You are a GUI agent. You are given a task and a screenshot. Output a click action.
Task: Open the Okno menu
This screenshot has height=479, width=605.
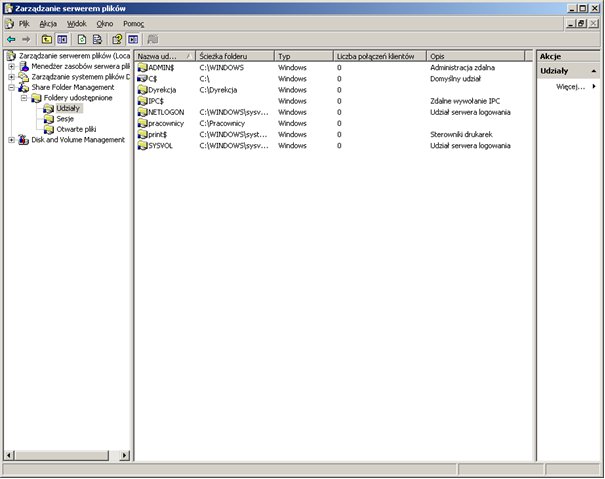[105, 24]
